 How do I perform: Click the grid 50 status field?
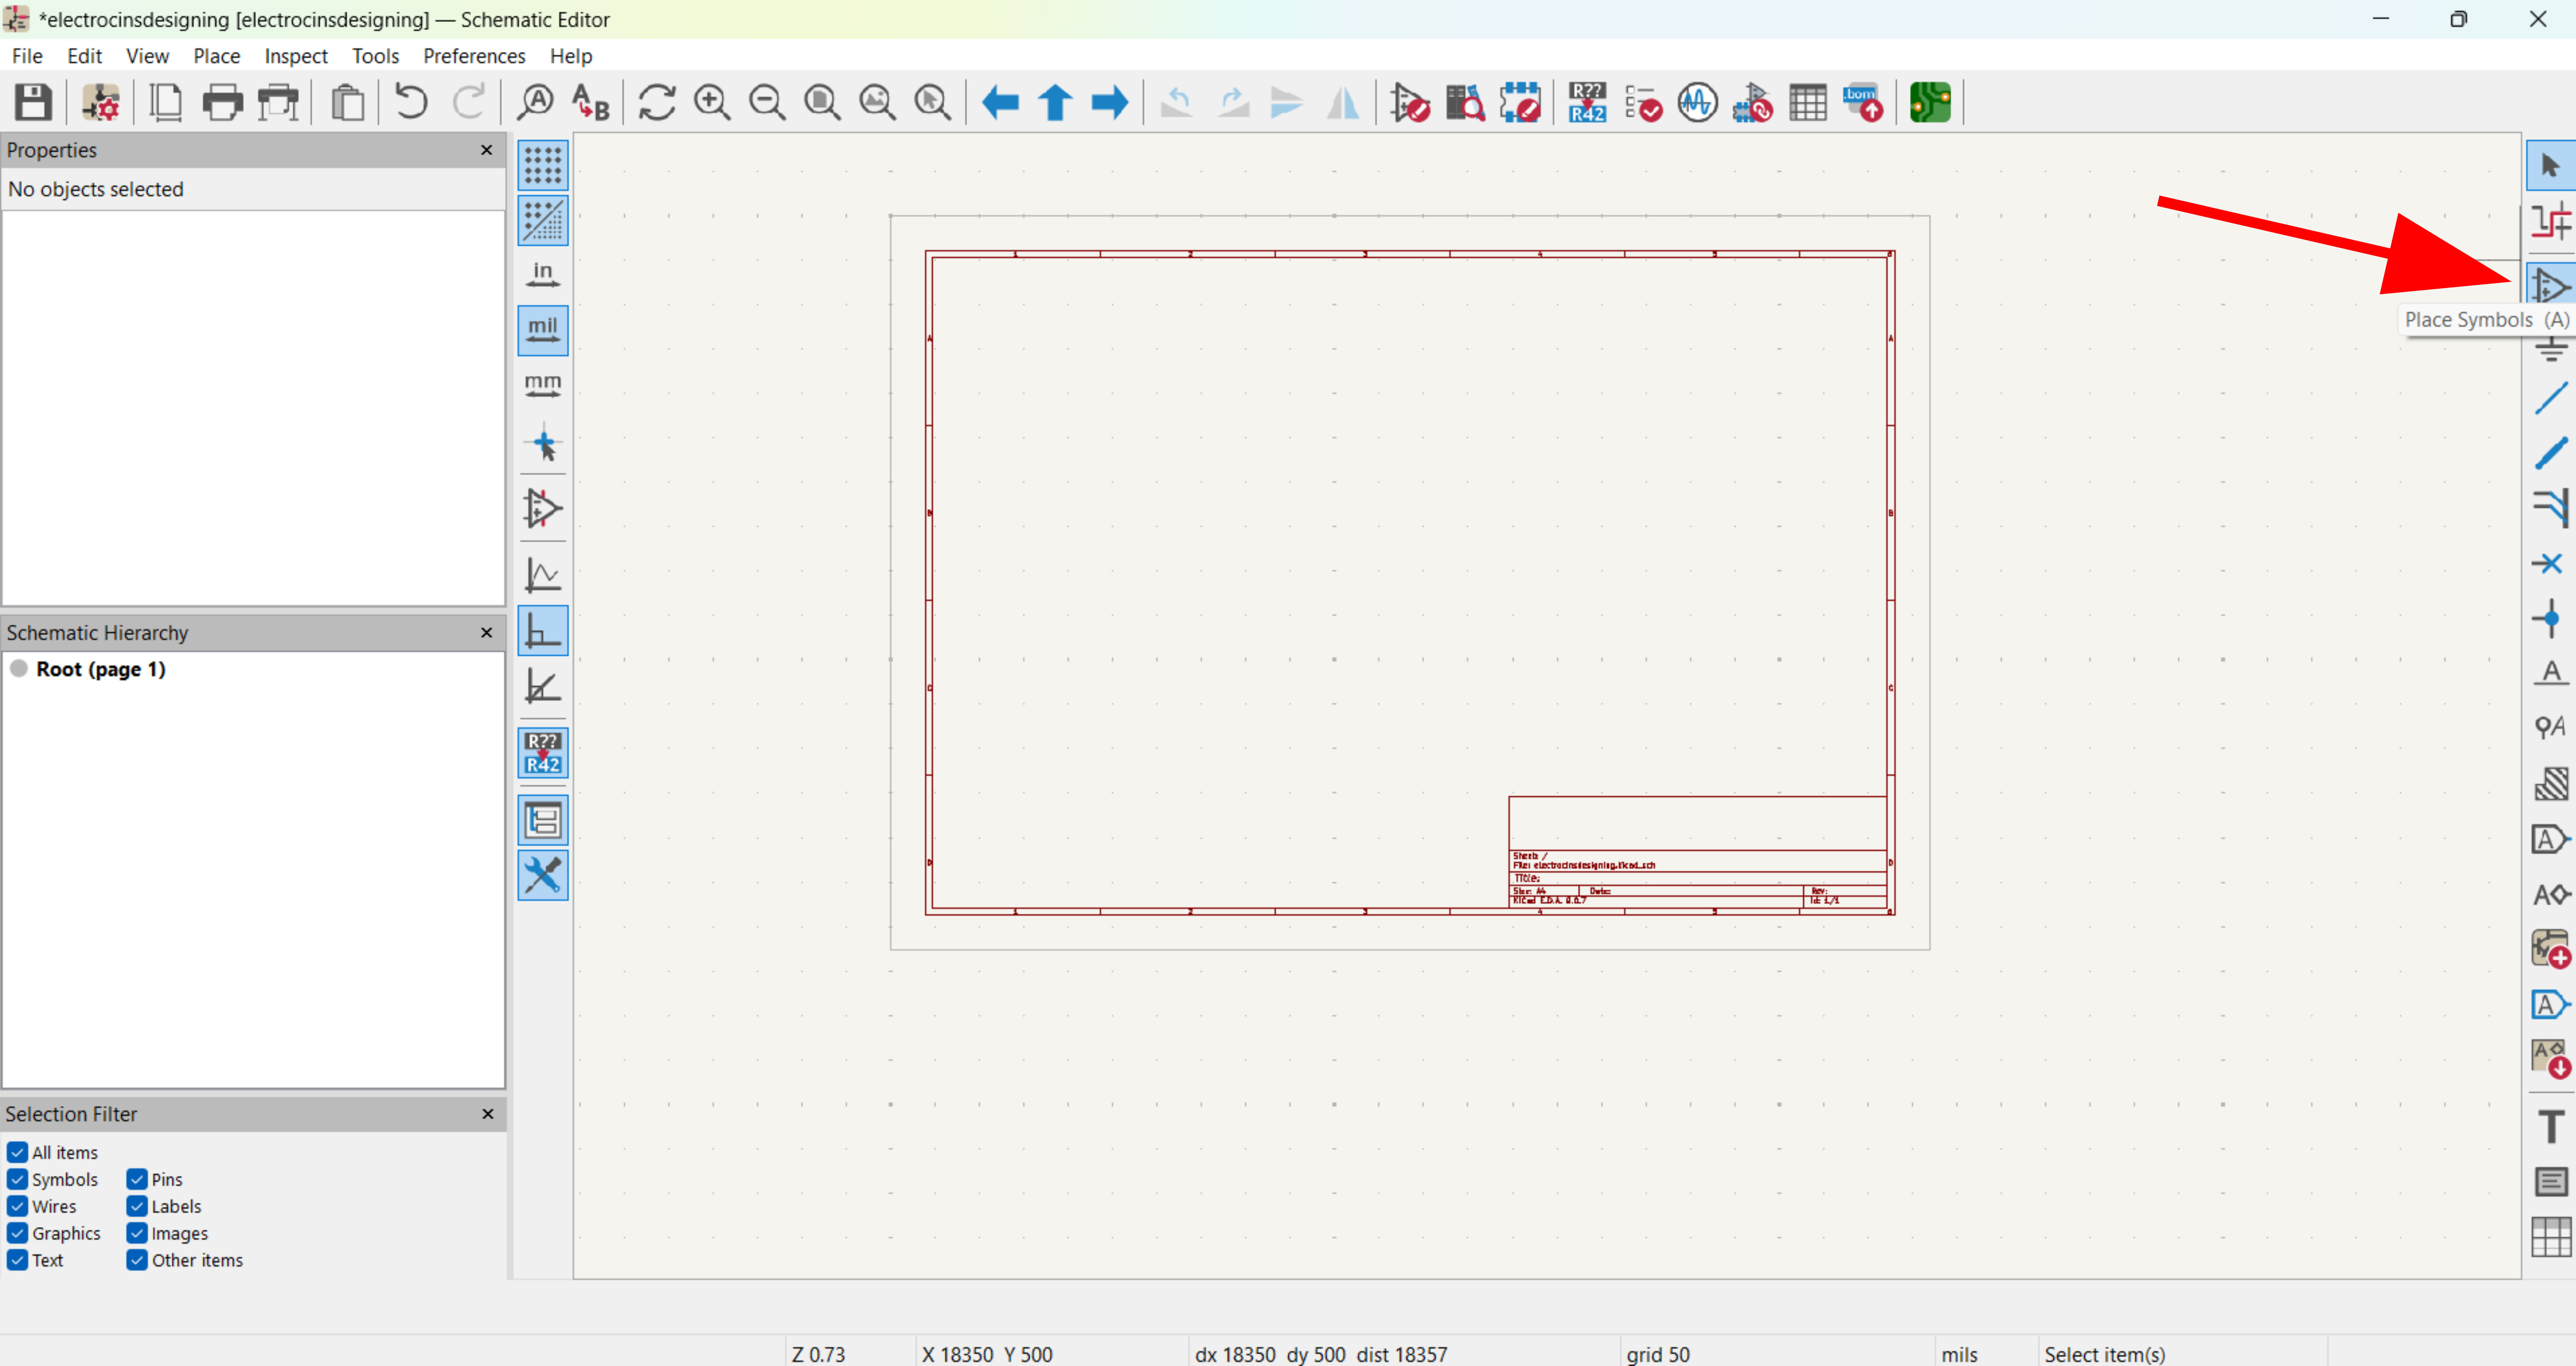1657,1353
